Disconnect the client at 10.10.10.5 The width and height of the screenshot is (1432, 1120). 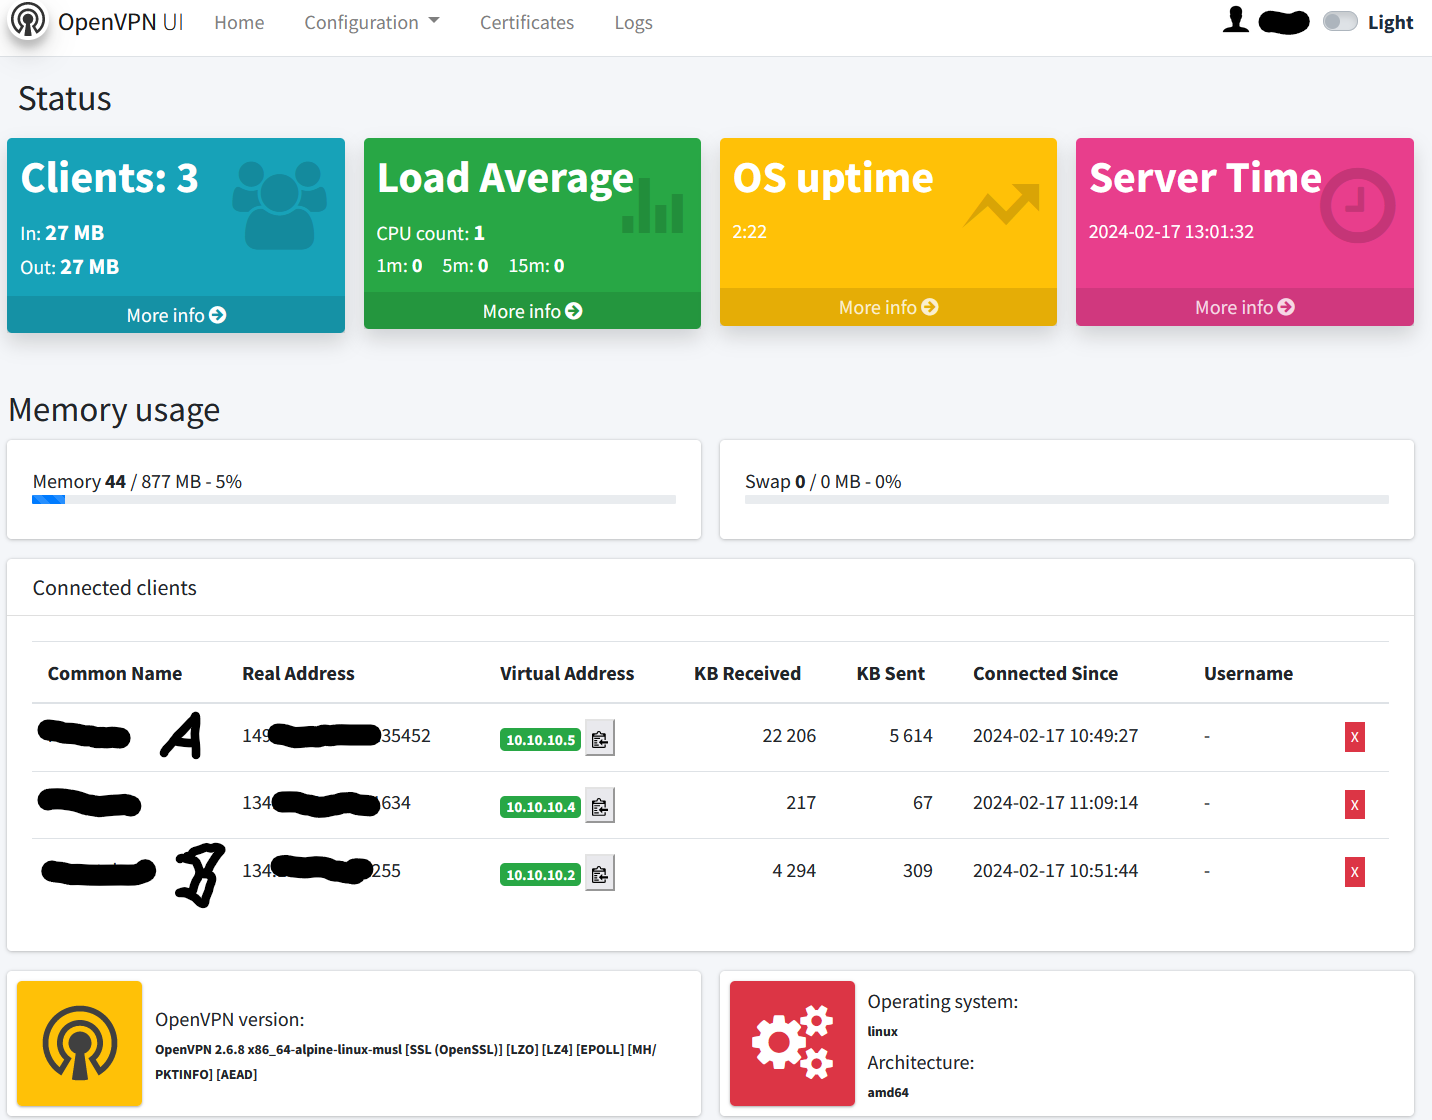pos(1355,737)
